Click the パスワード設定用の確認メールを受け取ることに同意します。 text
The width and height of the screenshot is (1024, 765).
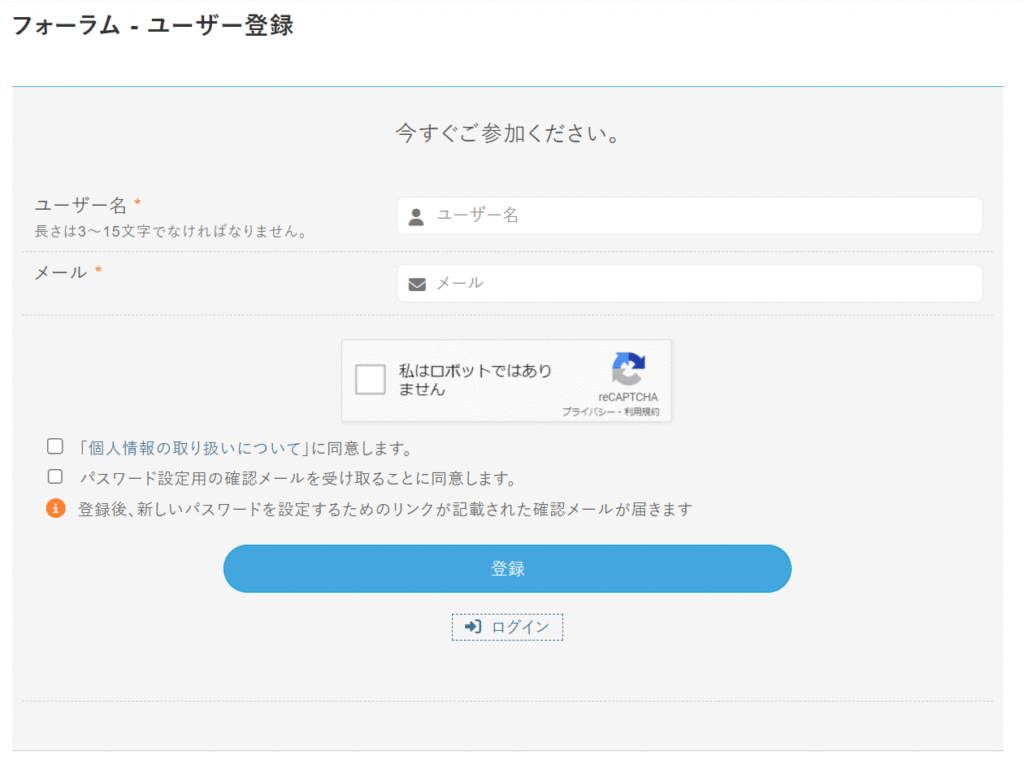(x=298, y=479)
